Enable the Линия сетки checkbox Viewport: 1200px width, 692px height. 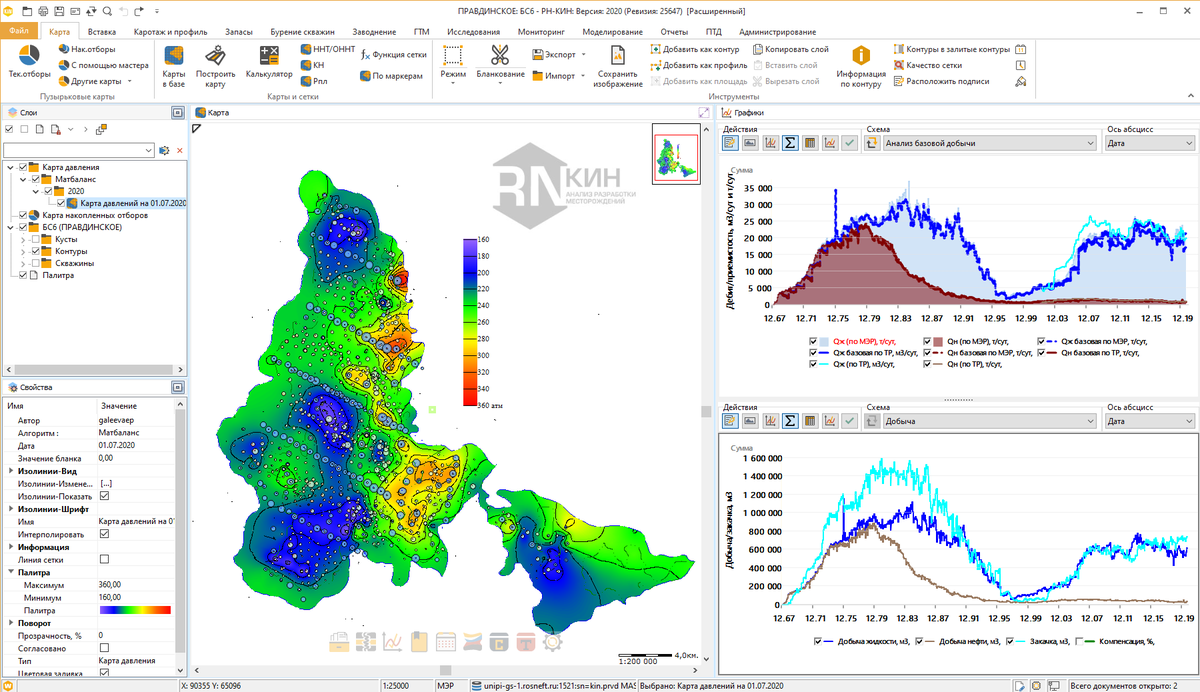pos(105,559)
